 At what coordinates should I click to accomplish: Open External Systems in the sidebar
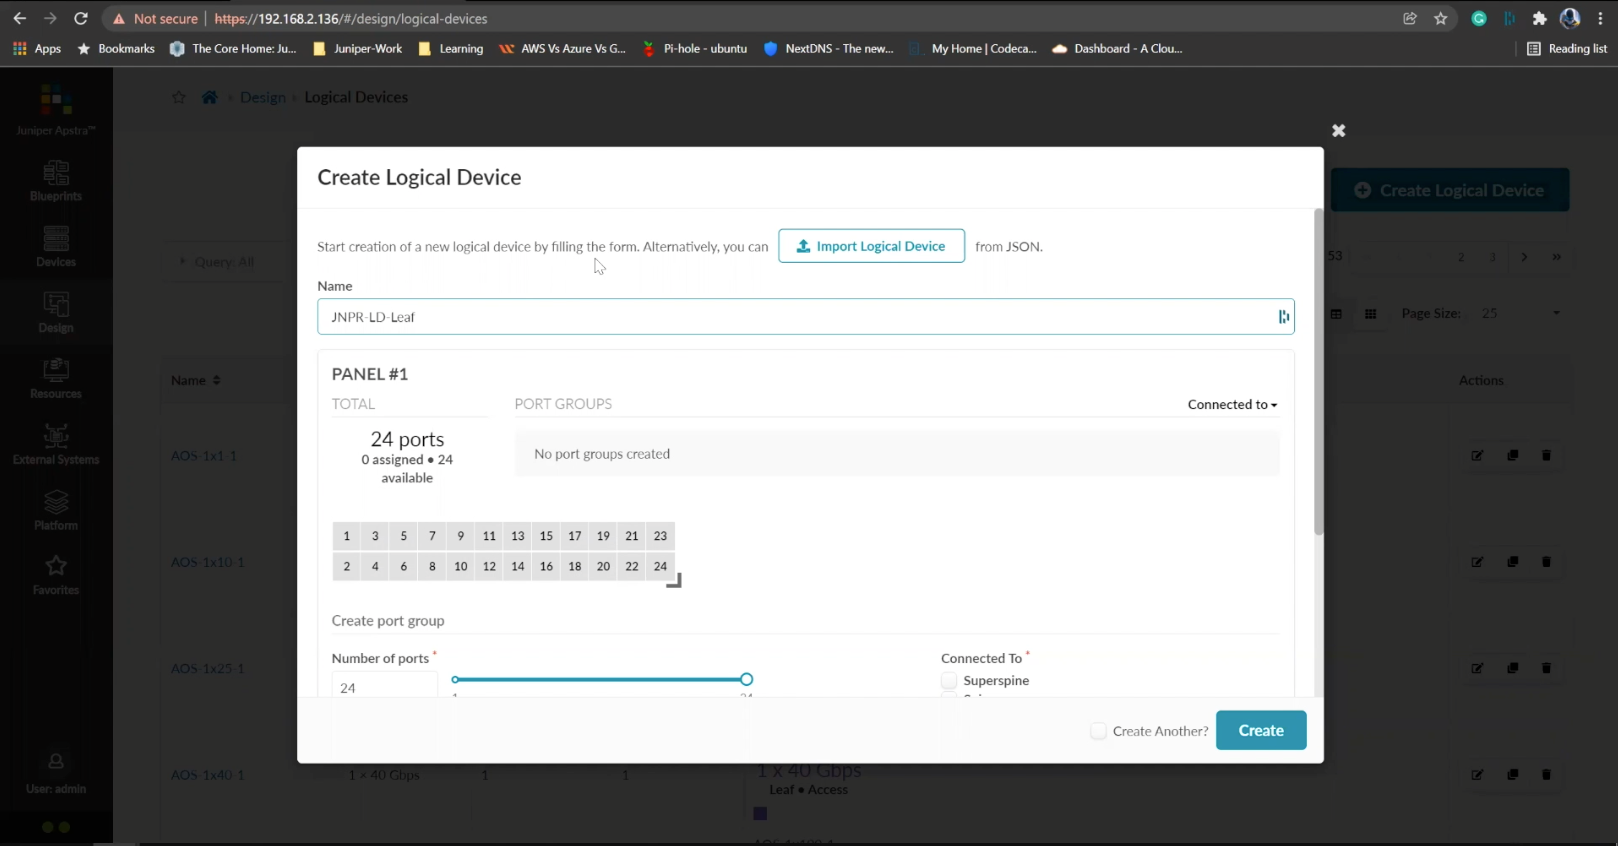[56, 445]
